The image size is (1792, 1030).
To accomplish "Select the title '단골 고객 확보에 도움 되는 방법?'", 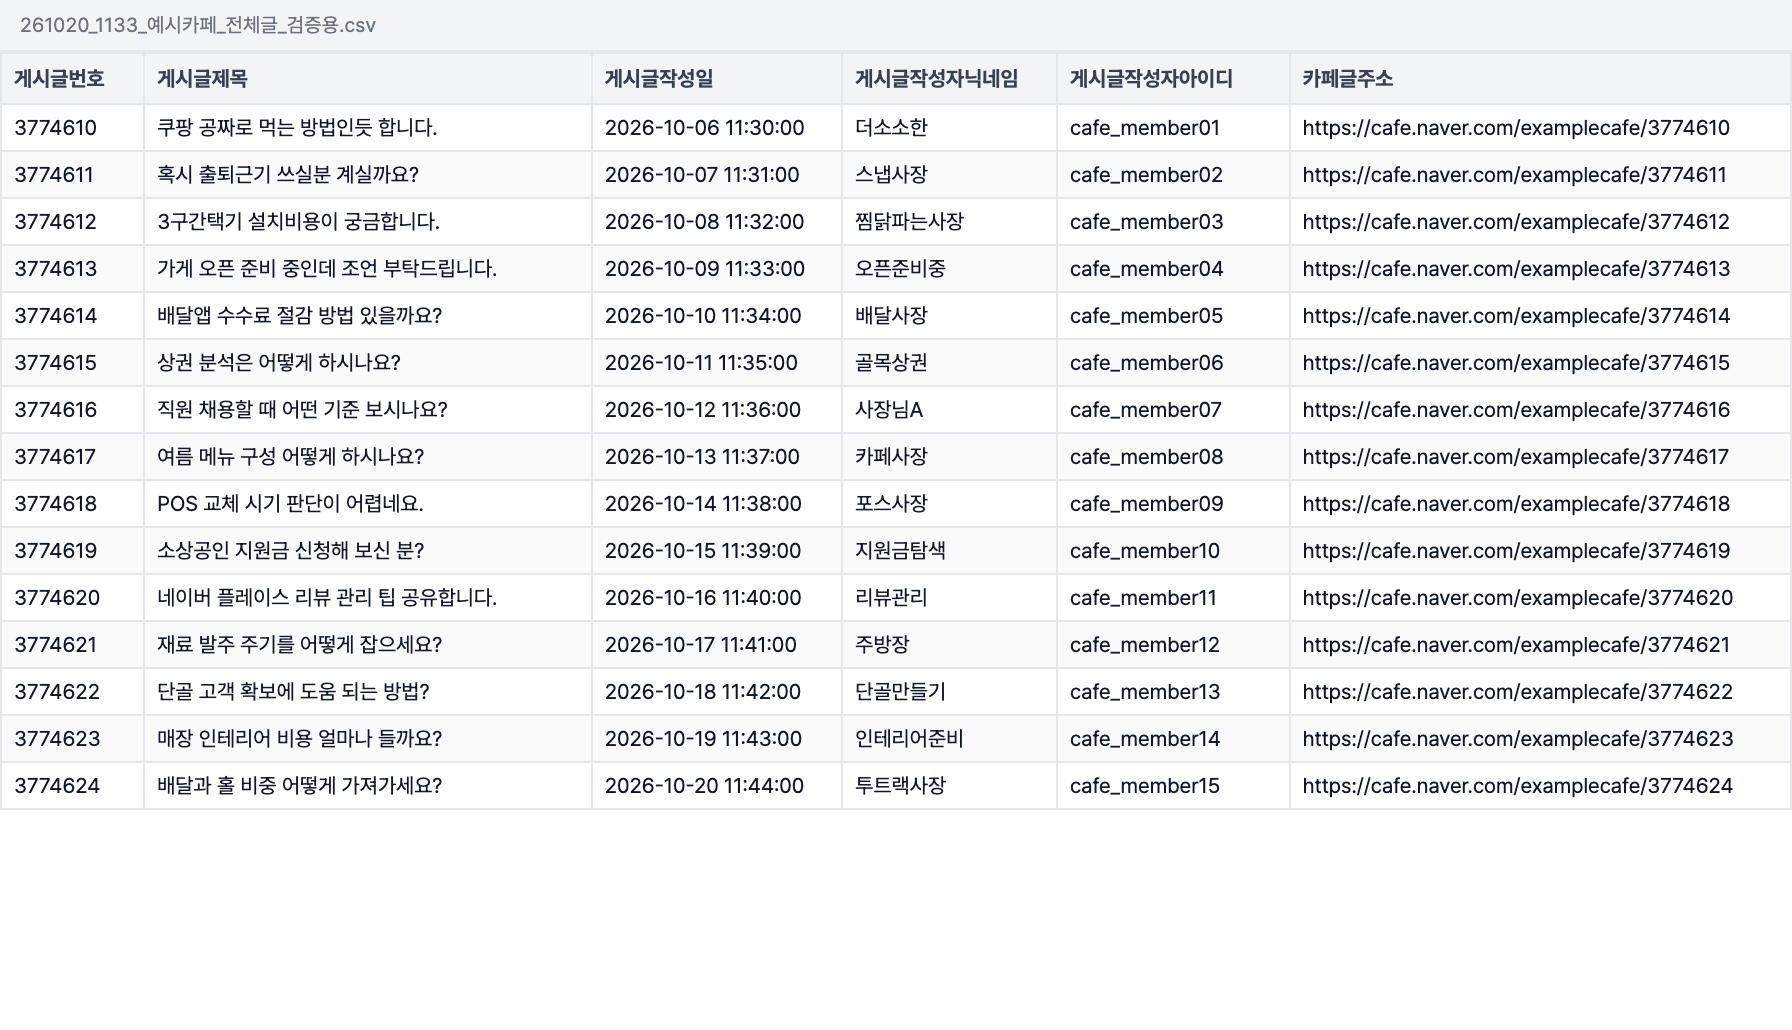I will point(293,692).
